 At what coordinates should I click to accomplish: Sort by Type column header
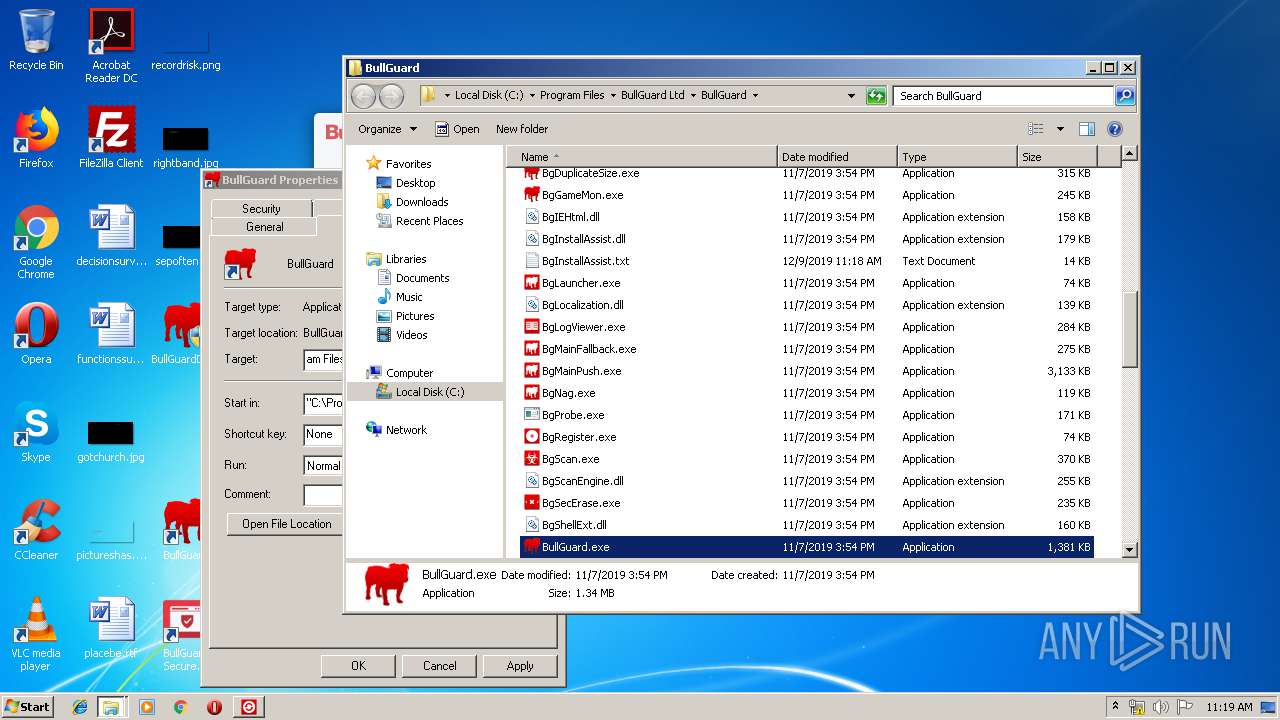tap(957, 157)
